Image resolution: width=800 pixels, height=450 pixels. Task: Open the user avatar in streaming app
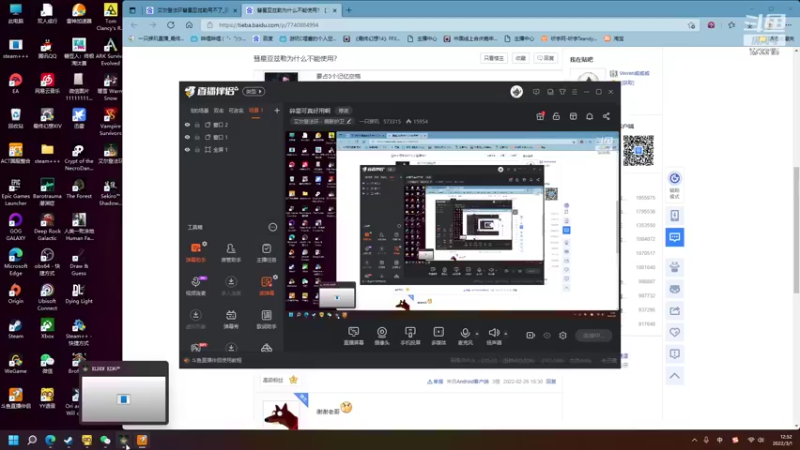tap(516, 91)
